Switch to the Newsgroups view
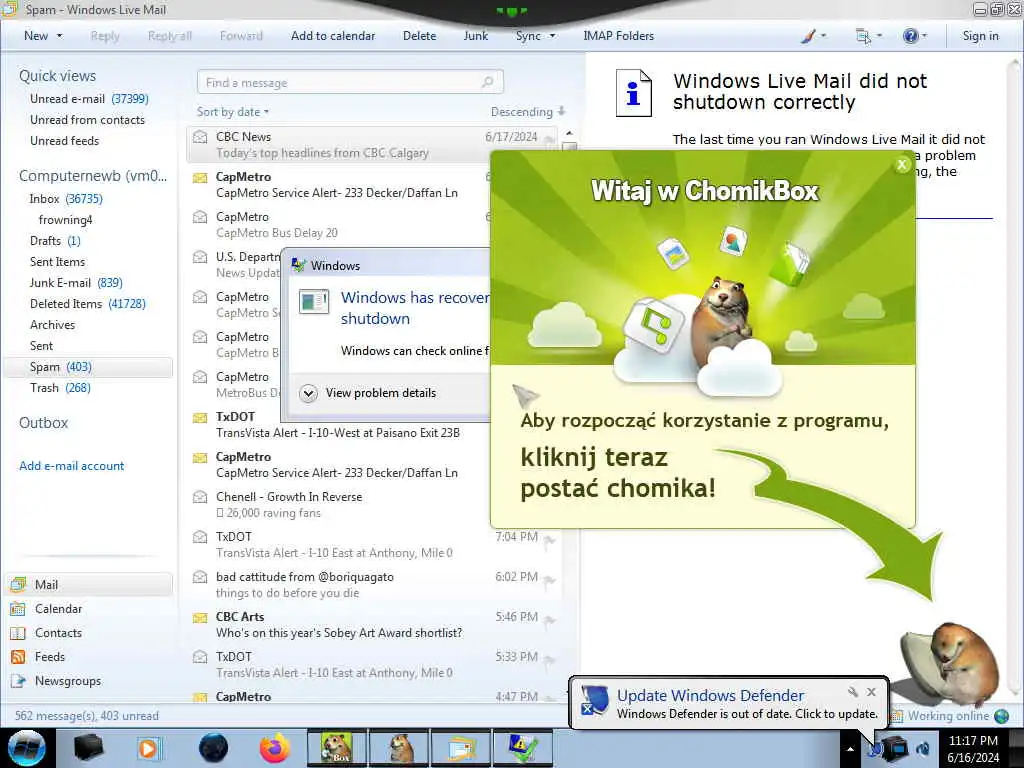1024x768 pixels. click(68, 680)
